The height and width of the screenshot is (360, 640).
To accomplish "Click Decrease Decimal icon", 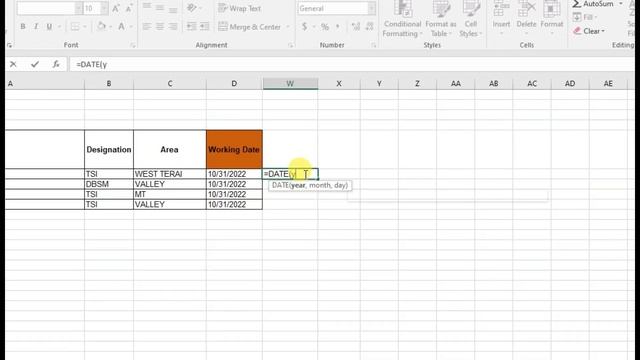I will (370, 27).
